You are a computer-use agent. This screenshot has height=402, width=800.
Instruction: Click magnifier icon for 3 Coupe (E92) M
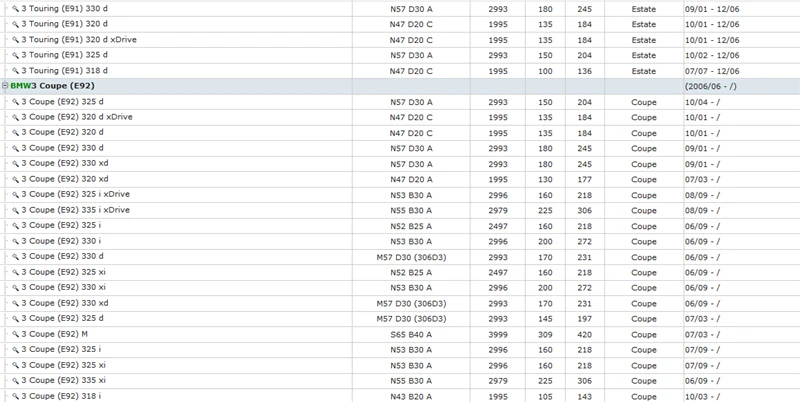tap(15, 334)
